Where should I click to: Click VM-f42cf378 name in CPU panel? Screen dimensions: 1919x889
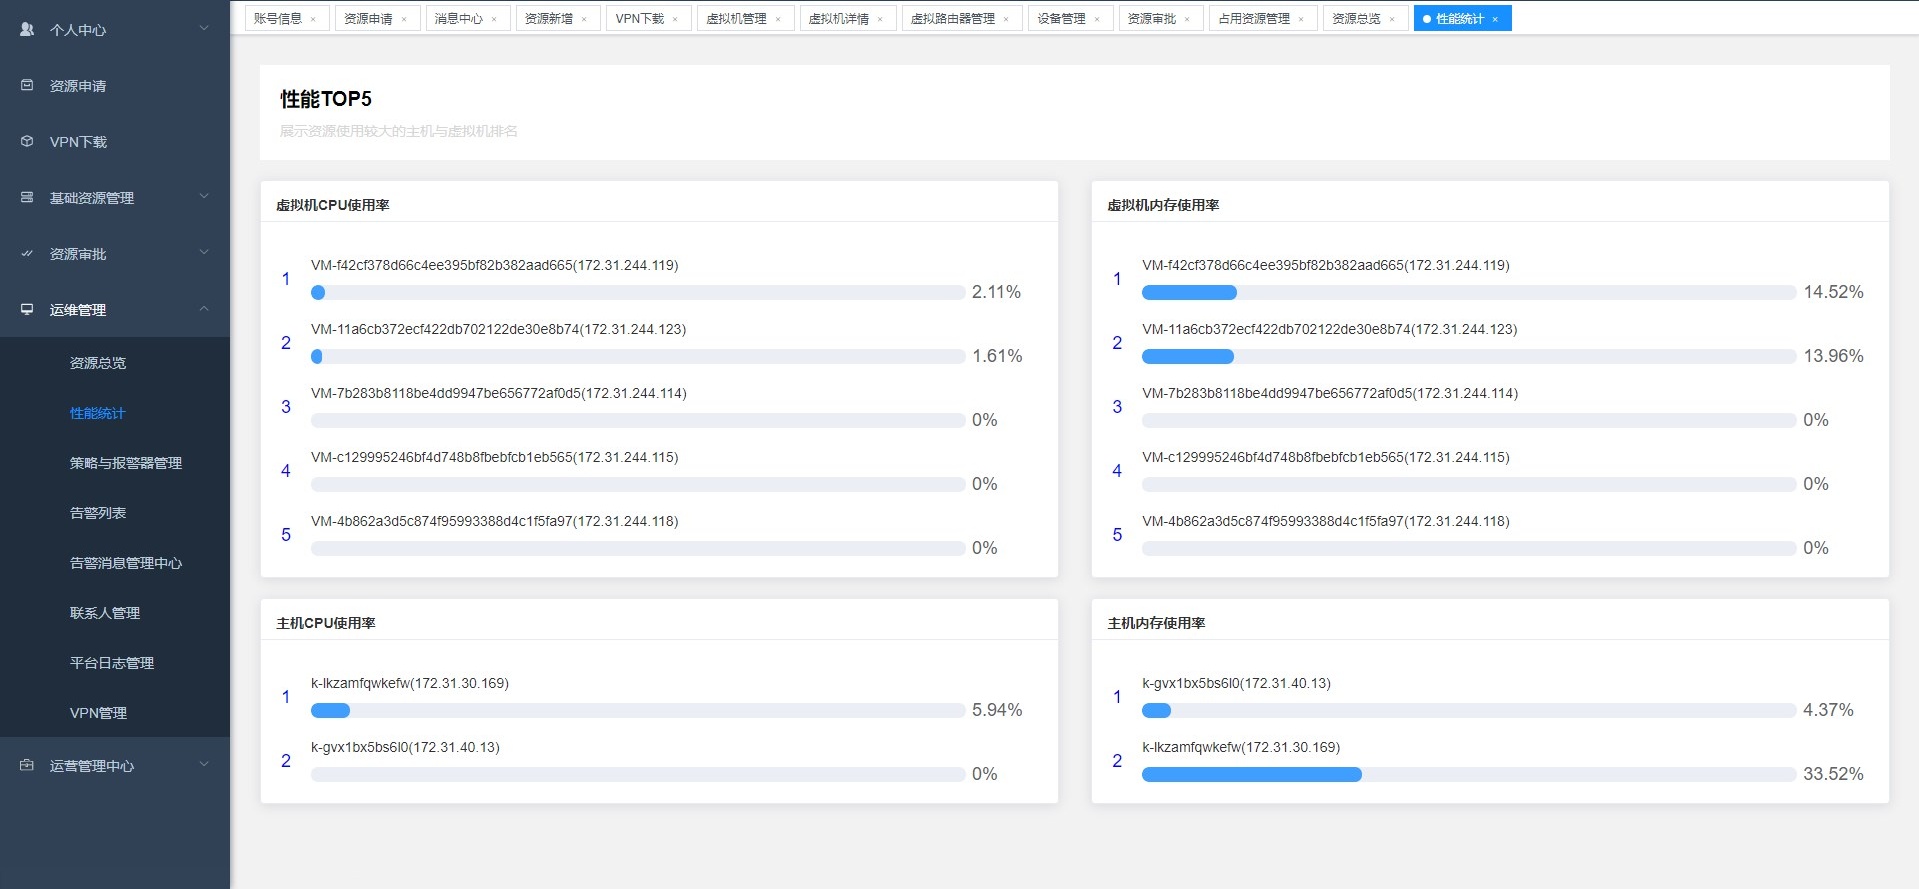pyautogui.click(x=494, y=266)
